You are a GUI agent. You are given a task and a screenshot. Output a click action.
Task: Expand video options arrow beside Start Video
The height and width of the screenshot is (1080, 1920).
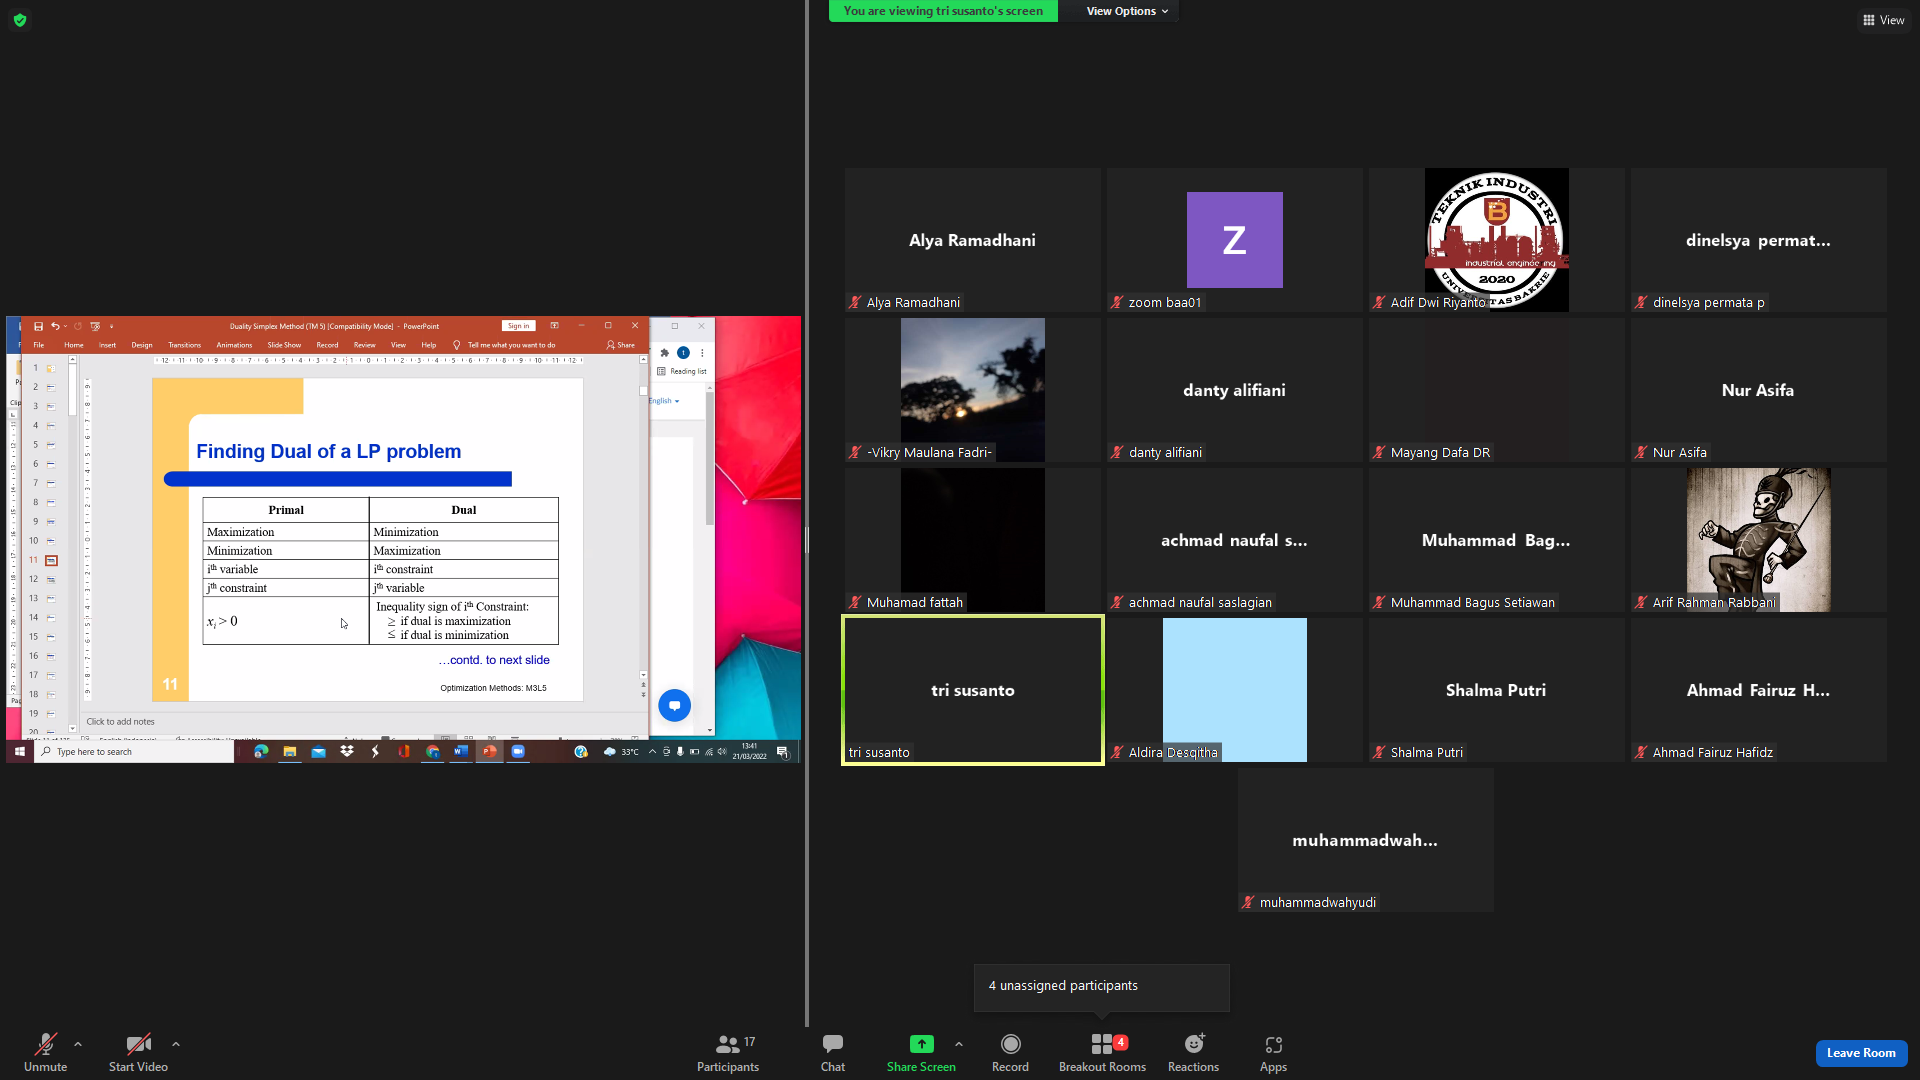pyautogui.click(x=176, y=1044)
